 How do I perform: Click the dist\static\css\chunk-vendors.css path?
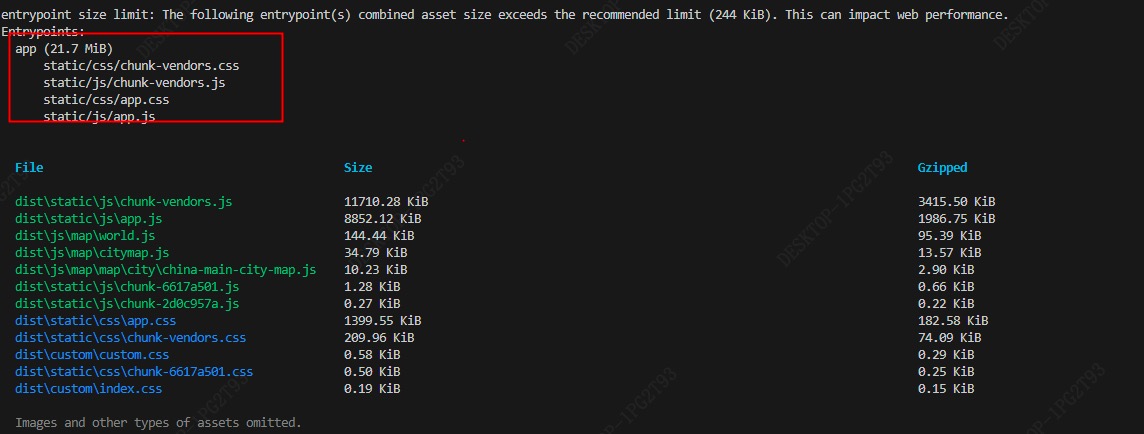tap(130, 338)
